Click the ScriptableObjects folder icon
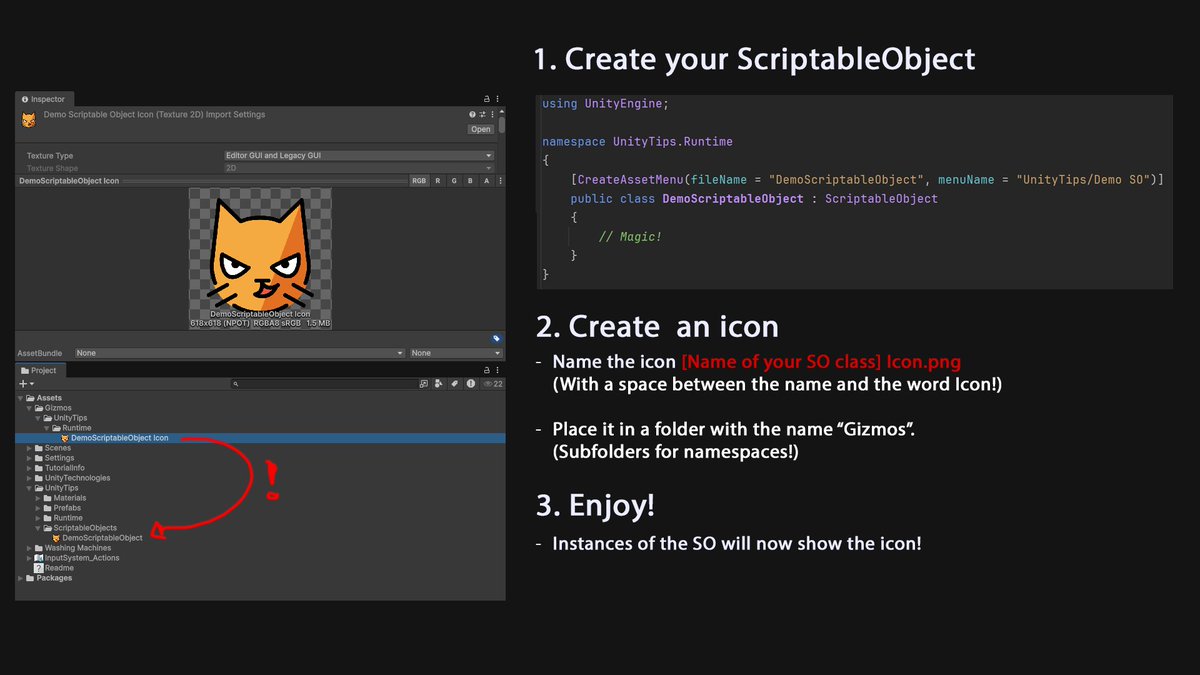Viewport: 1200px width, 675px height. point(48,528)
